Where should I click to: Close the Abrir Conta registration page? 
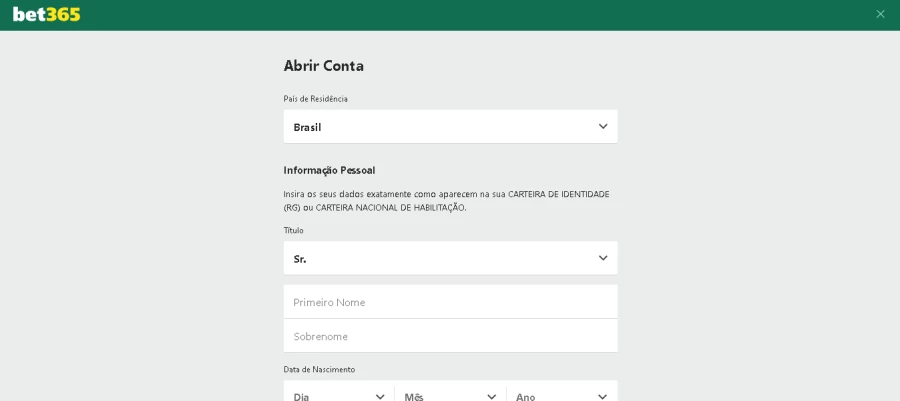(880, 14)
